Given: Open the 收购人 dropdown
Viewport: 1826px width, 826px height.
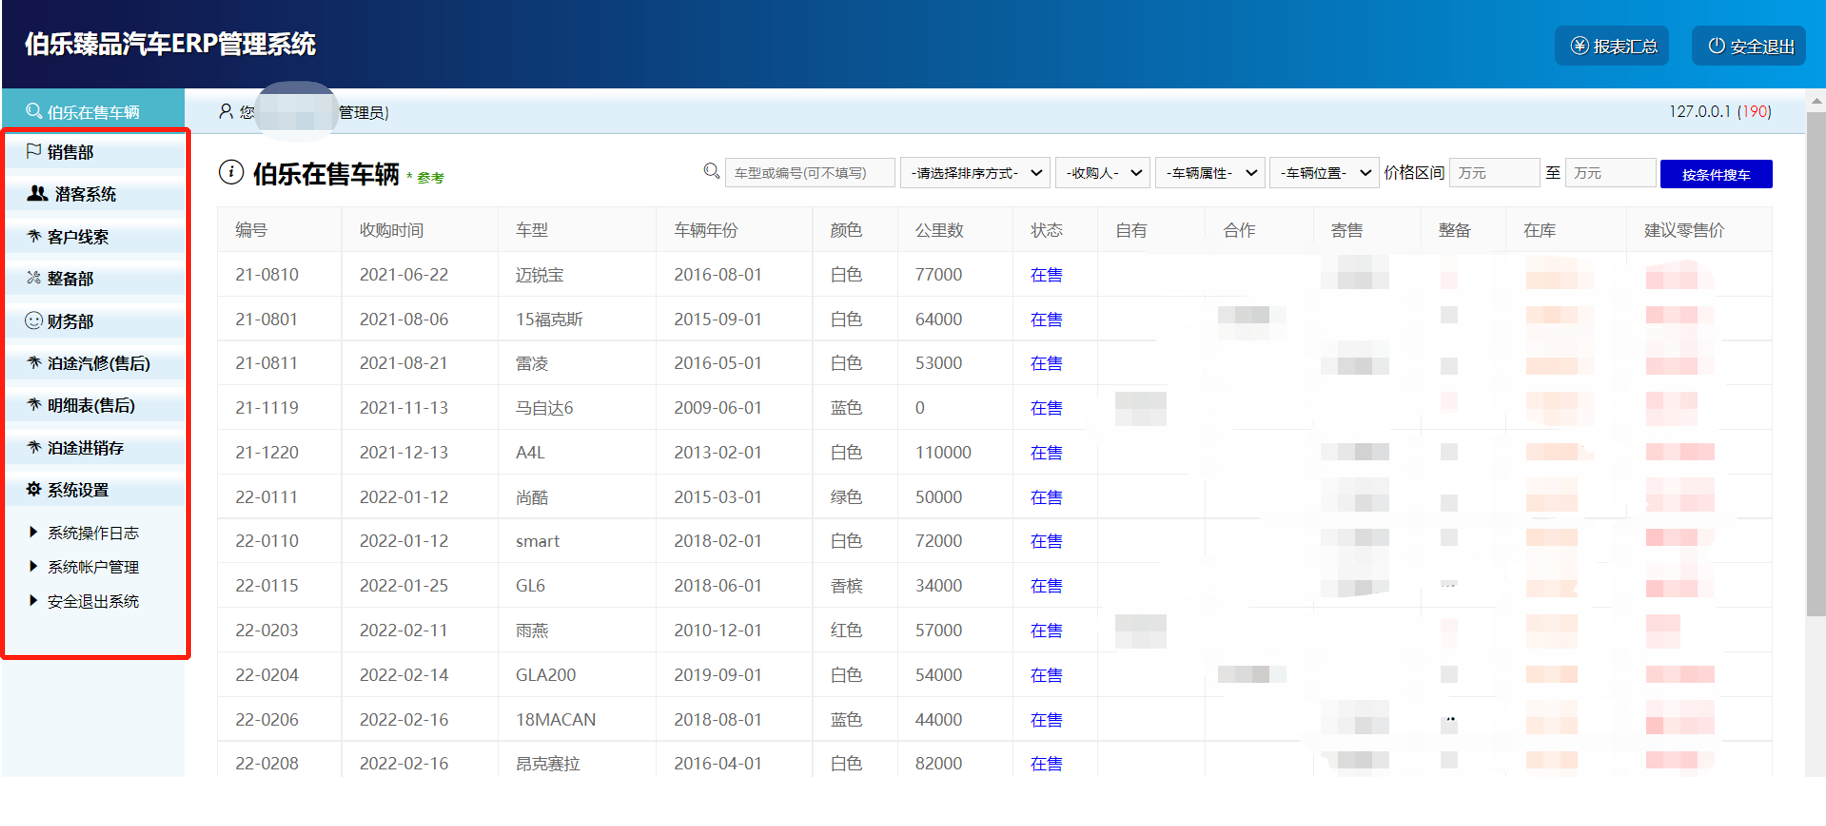Looking at the screenshot, I should tap(1103, 173).
